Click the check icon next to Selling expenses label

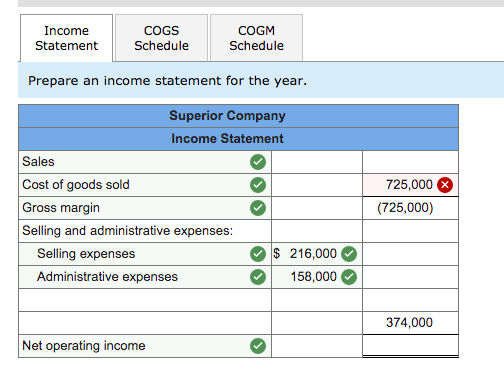[x=258, y=254]
